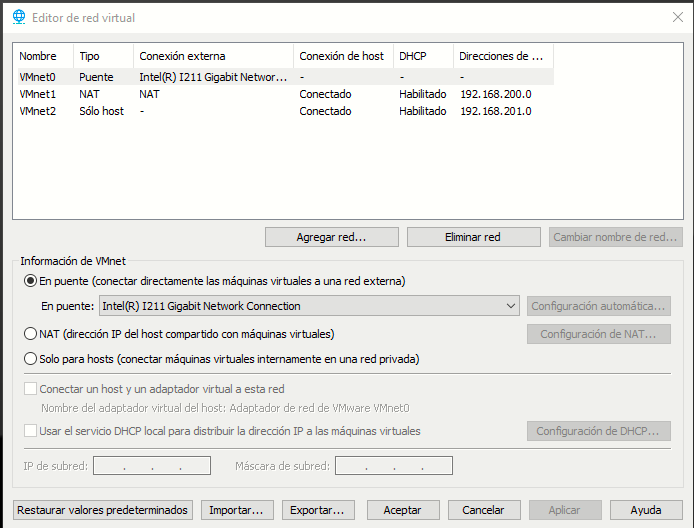Click the 'Direcciones de ...' column header
694x528 pixels.
[503, 56]
